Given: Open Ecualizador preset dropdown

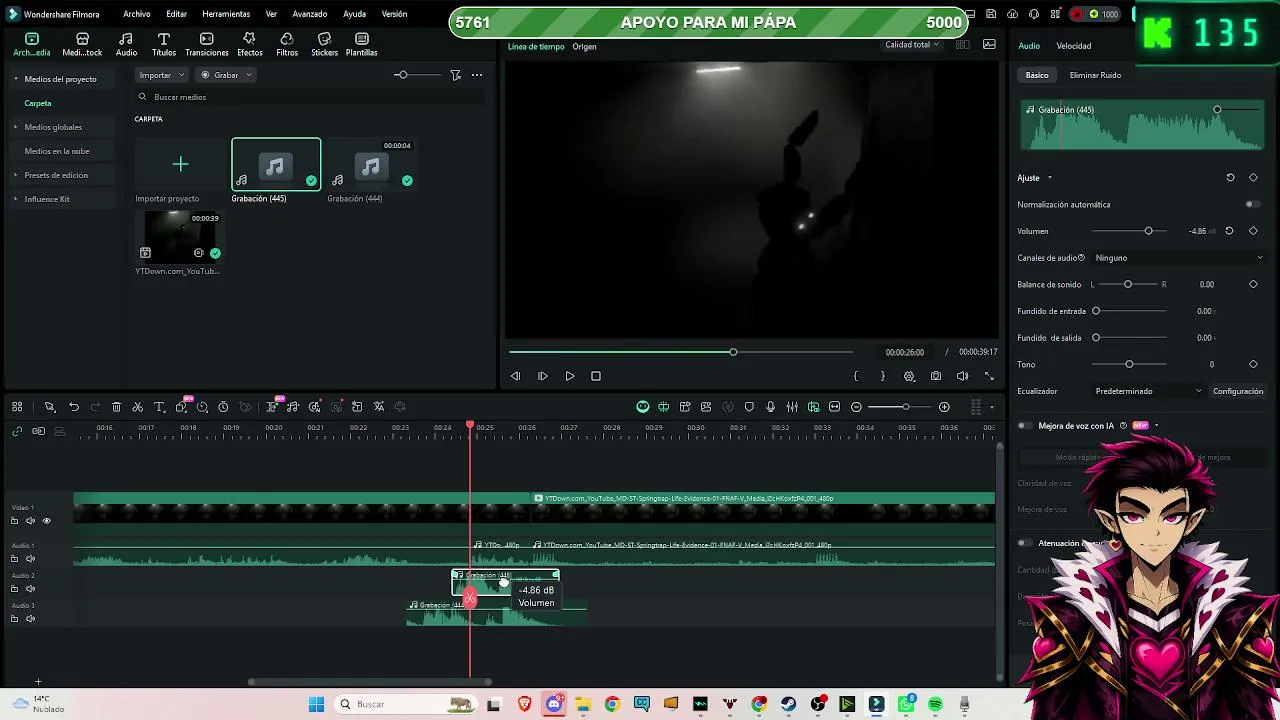Looking at the screenshot, I should (x=1148, y=391).
